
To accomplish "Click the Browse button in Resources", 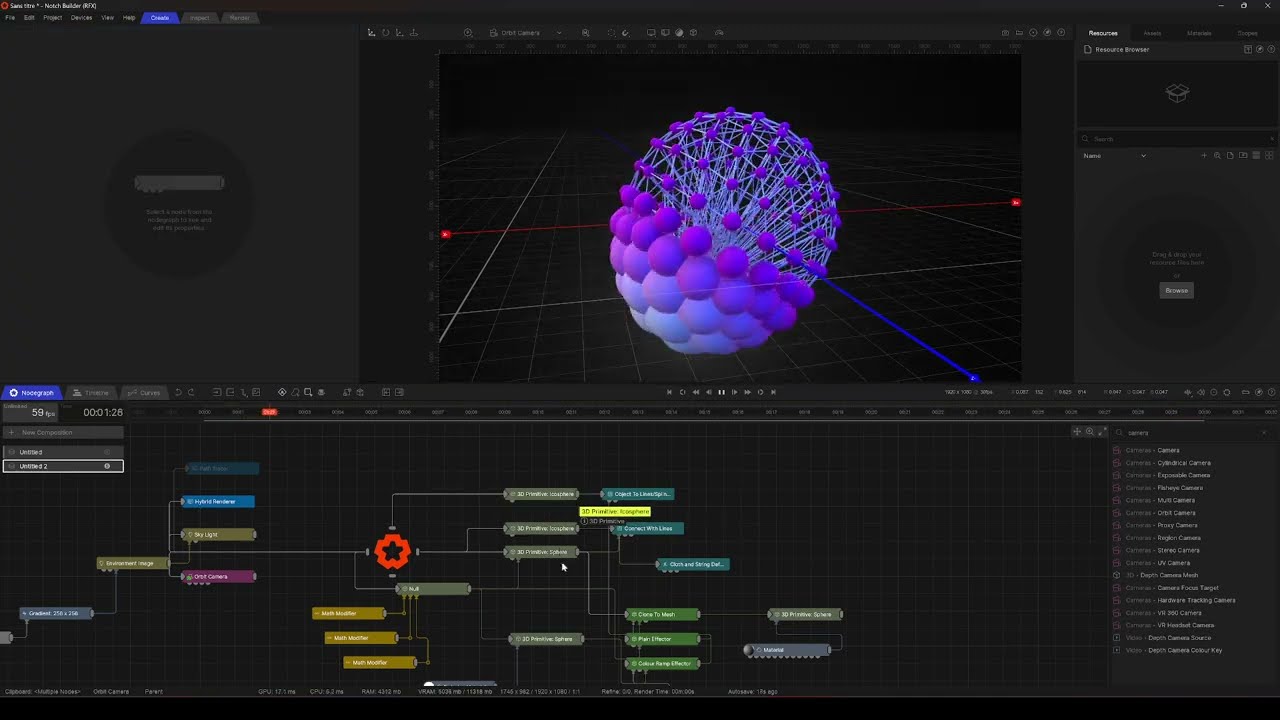I will tap(1177, 290).
